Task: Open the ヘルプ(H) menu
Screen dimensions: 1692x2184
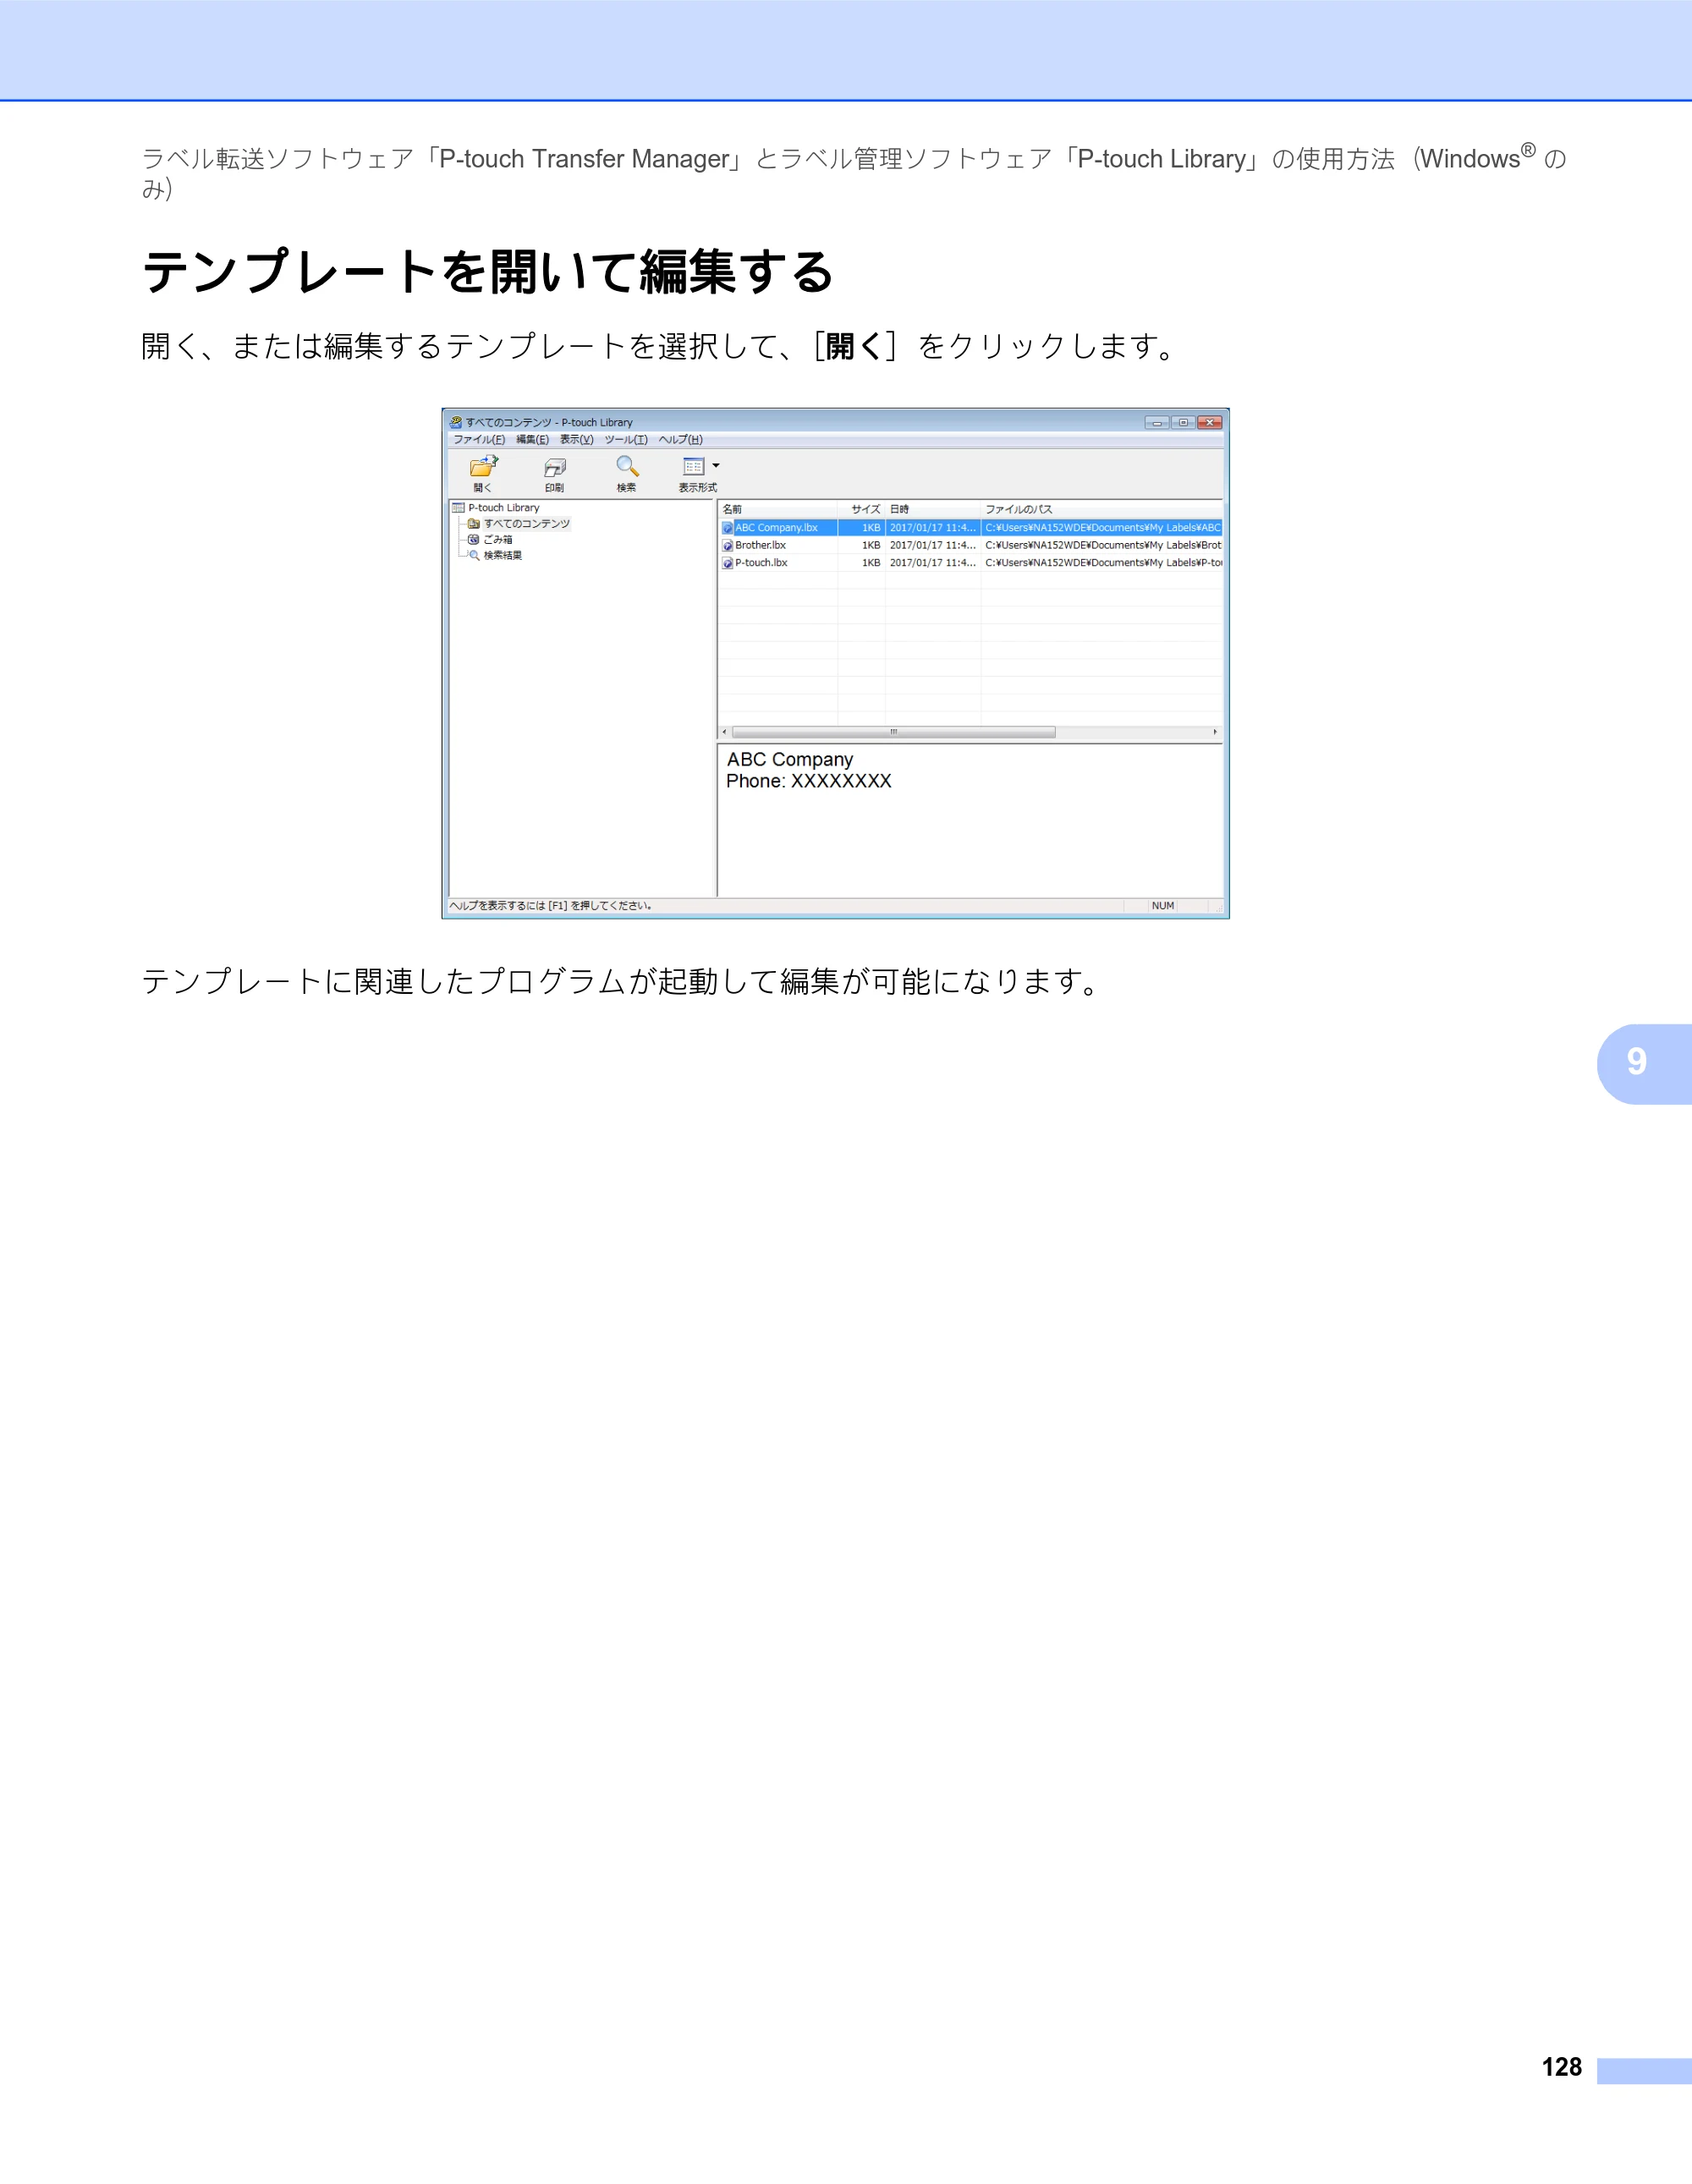Action: tap(680, 439)
